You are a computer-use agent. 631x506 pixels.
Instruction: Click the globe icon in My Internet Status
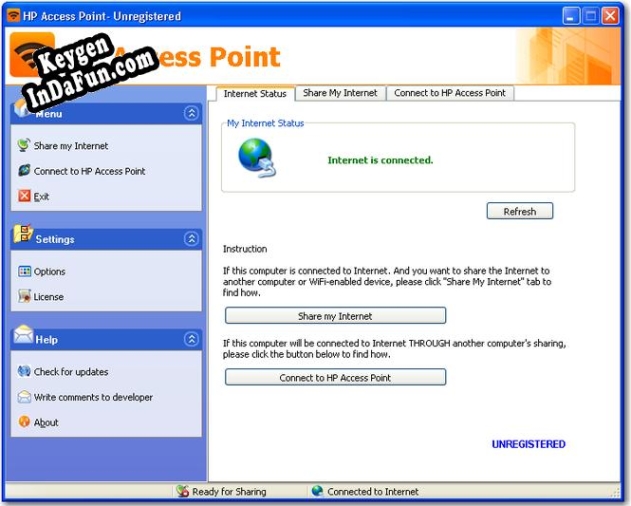(x=257, y=157)
